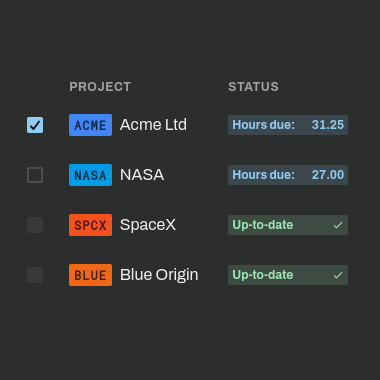Click SpaceX Up-to-date status pill
The width and height of the screenshot is (380, 380).
pos(288,225)
